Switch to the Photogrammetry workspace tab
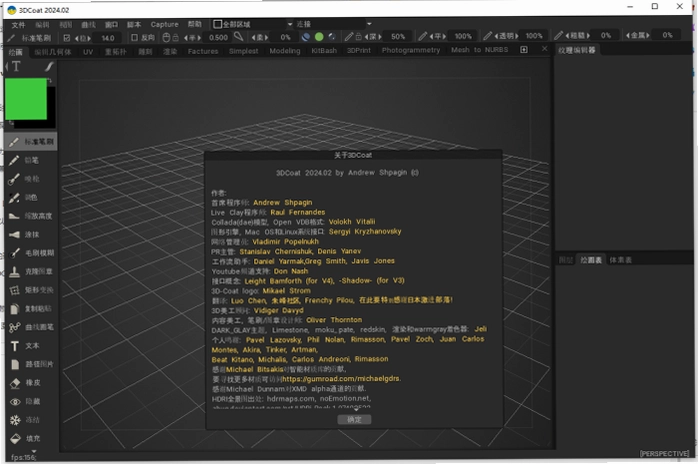Image resolution: width=698 pixels, height=464 pixels. tap(410, 50)
